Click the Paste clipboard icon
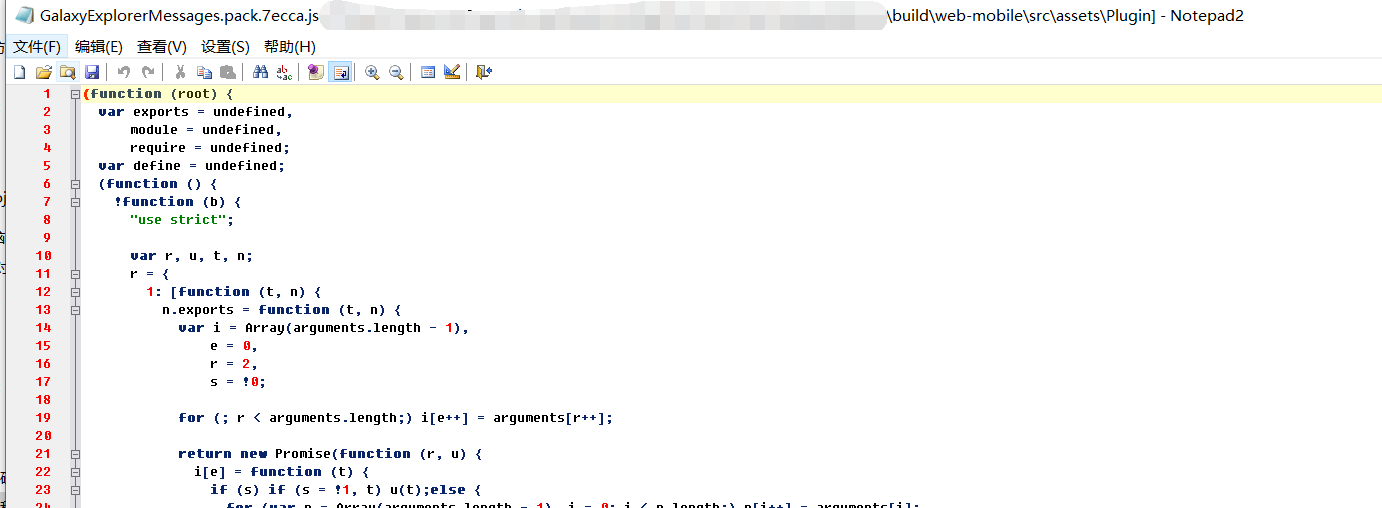The image size is (1382, 508). 228,72
